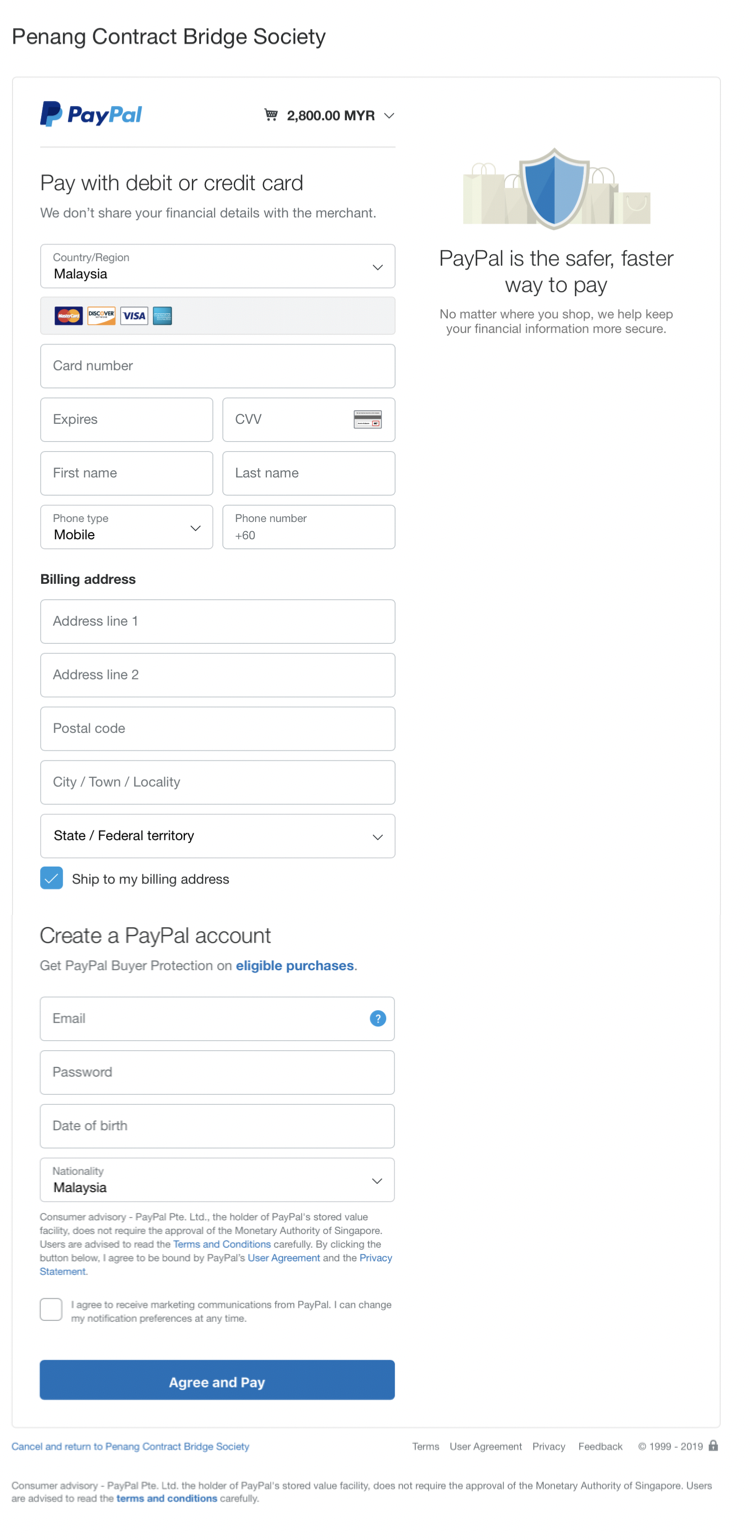Click the American Express card icon
This screenshot has height=1540, width=750.
(163, 316)
